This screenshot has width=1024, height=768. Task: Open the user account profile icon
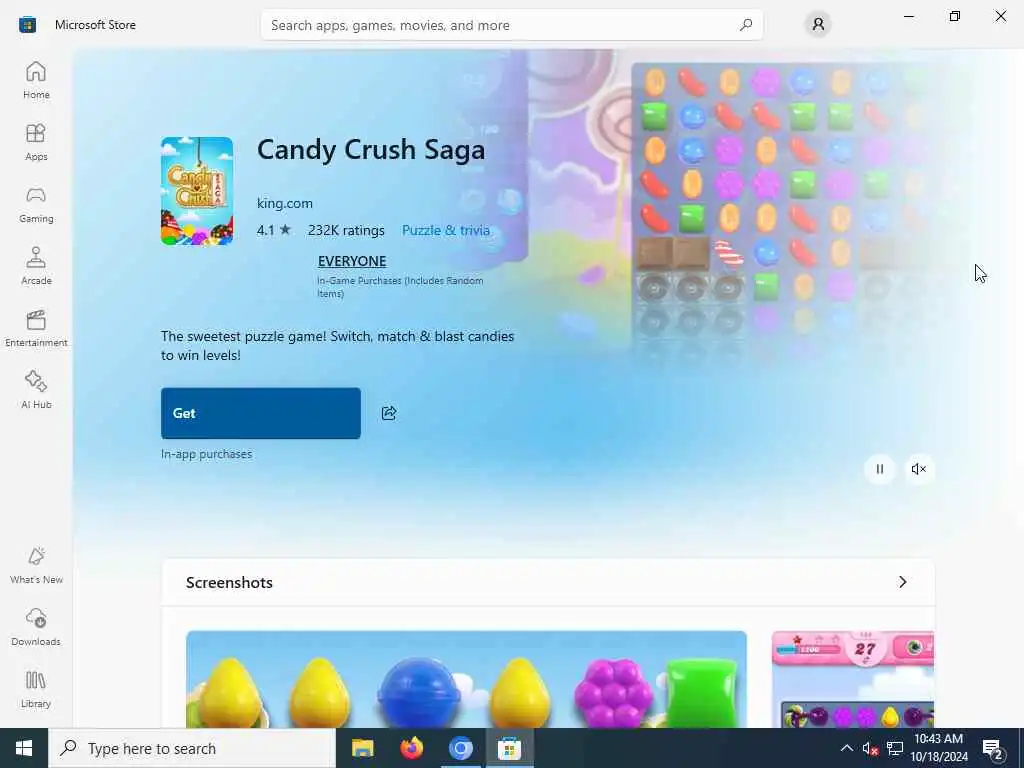coord(818,25)
